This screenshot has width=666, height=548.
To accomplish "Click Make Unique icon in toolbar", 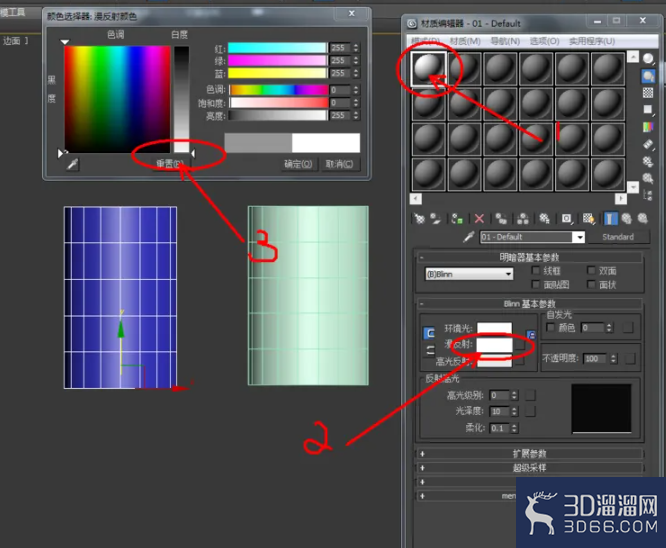I will (523, 219).
